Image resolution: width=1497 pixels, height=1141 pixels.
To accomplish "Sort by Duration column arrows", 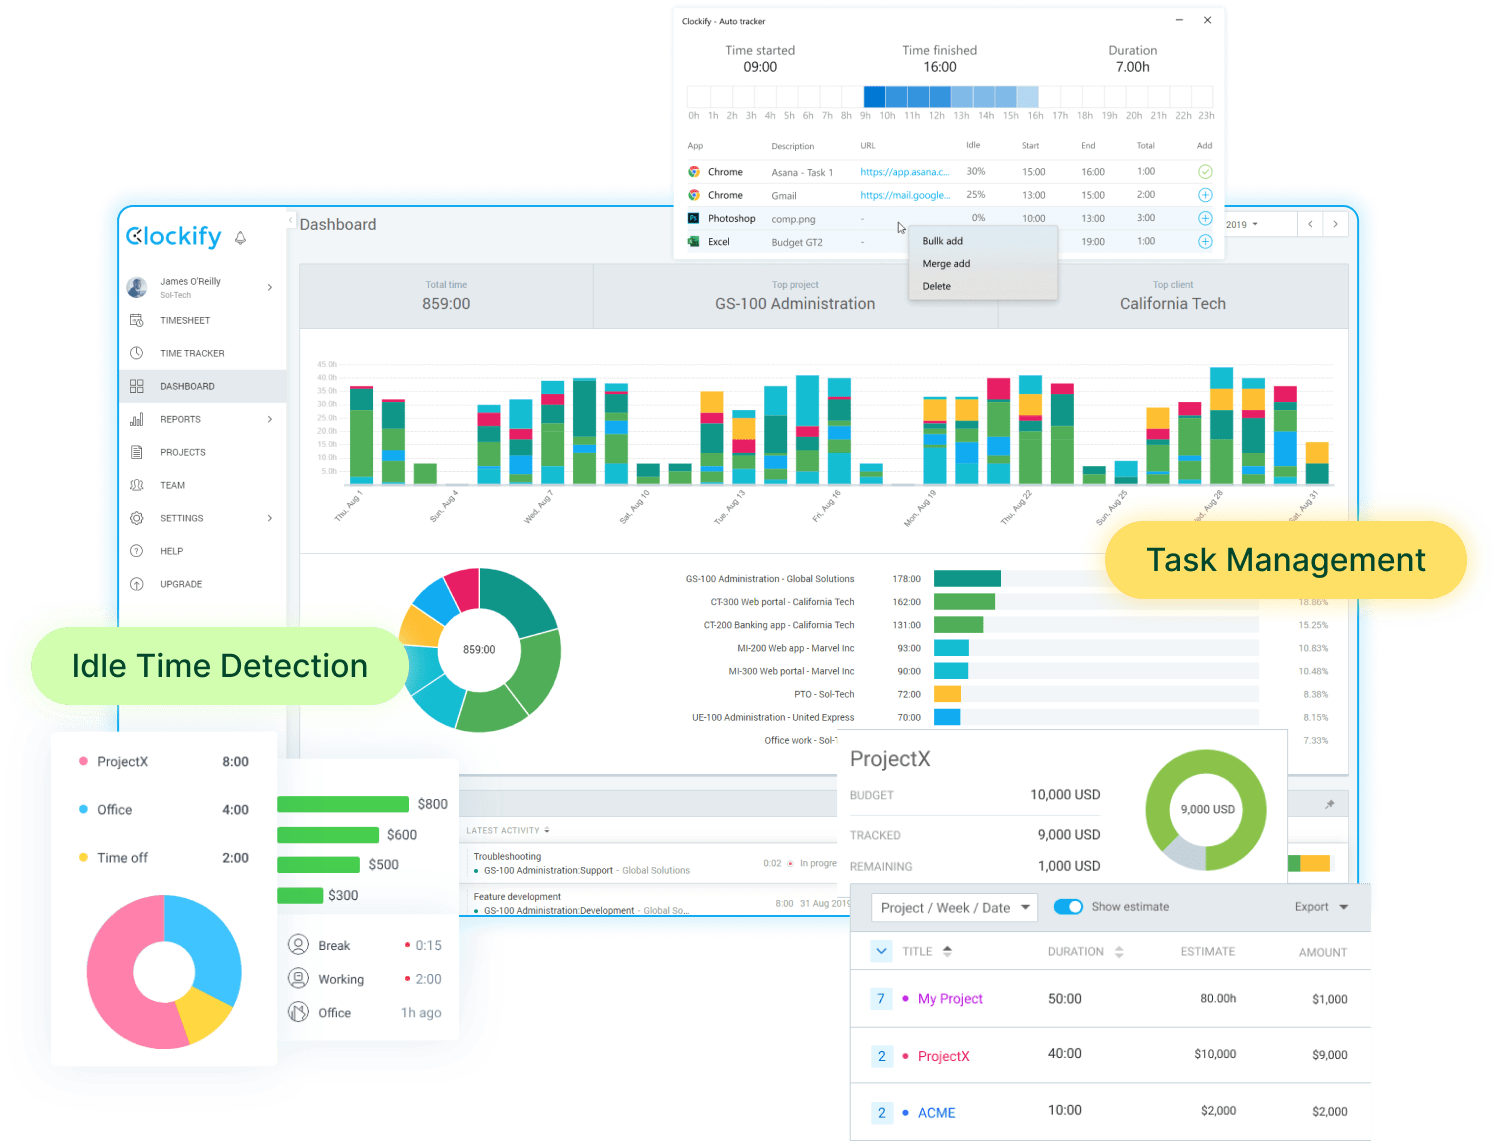I will coord(1119,952).
